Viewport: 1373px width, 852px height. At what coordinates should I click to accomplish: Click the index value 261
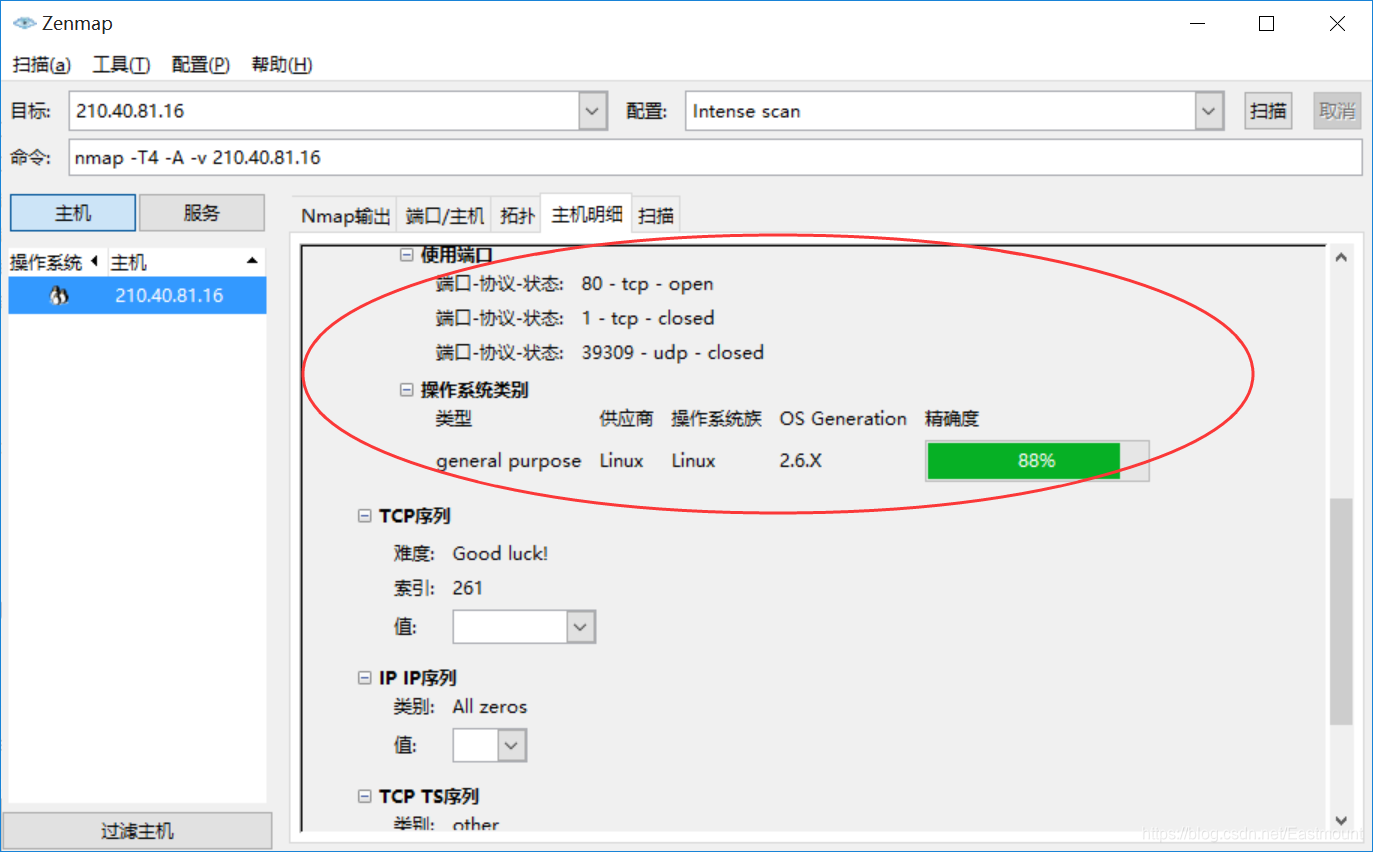(468, 588)
